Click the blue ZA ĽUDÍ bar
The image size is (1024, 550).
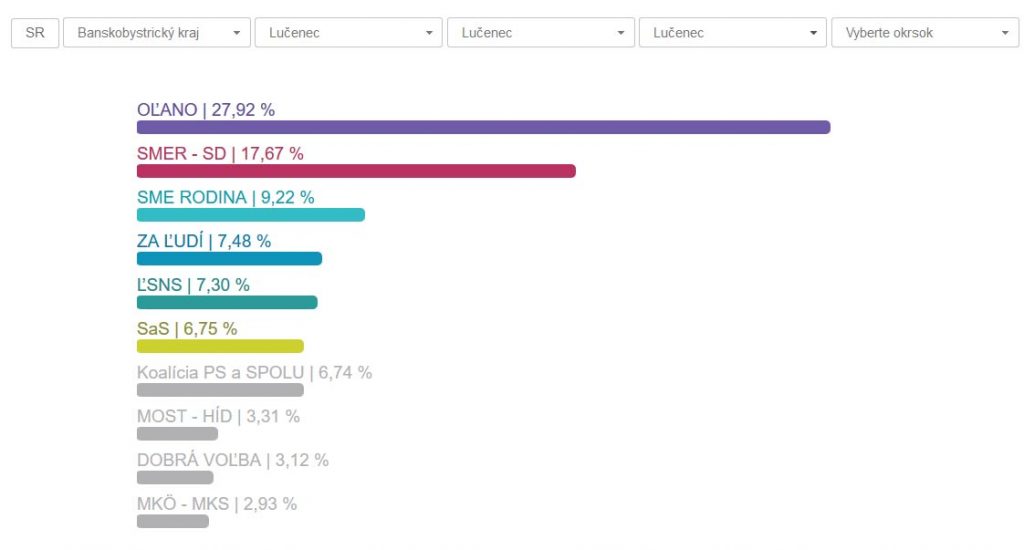pyautogui.click(x=229, y=259)
